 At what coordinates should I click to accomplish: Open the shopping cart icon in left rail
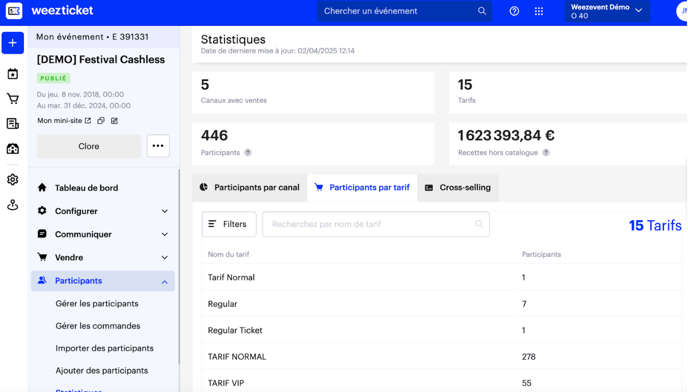click(13, 99)
